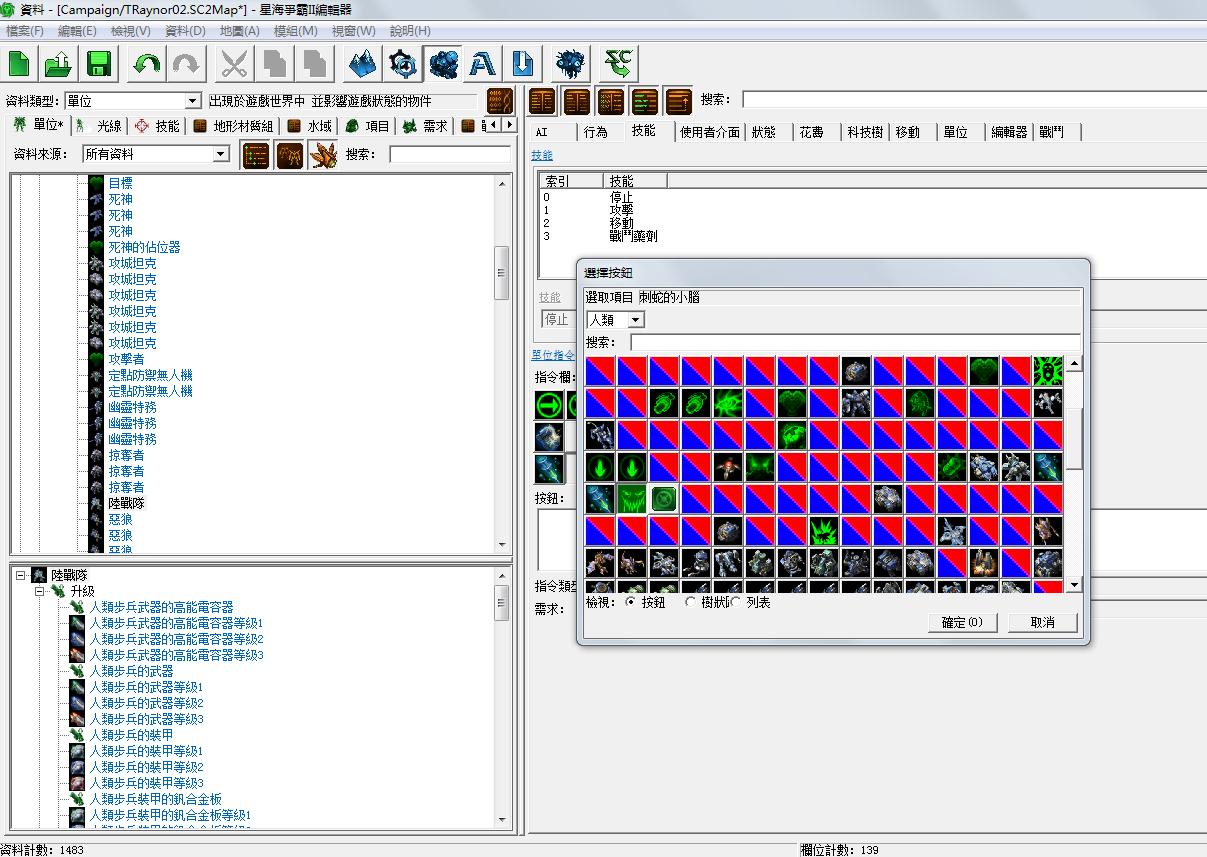Click 取消 to close the dialog
The image size is (1207, 857).
click(1043, 622)
